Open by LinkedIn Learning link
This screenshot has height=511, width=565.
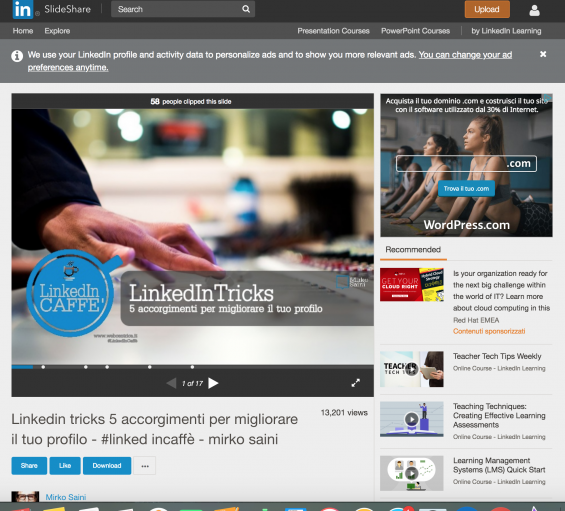point(506,31)
